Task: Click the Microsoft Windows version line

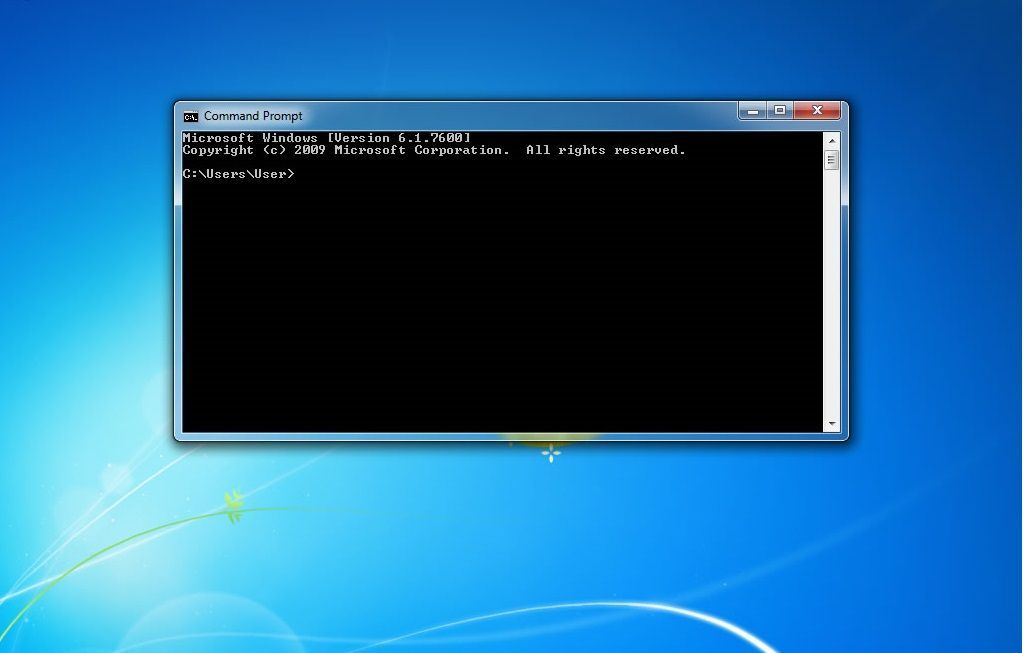Action: [x=325, y=137]
